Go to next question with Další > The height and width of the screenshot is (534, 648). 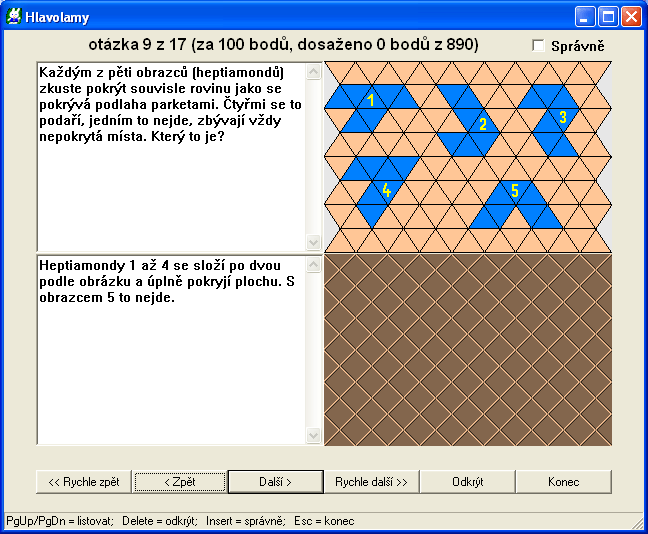point(275,481)
